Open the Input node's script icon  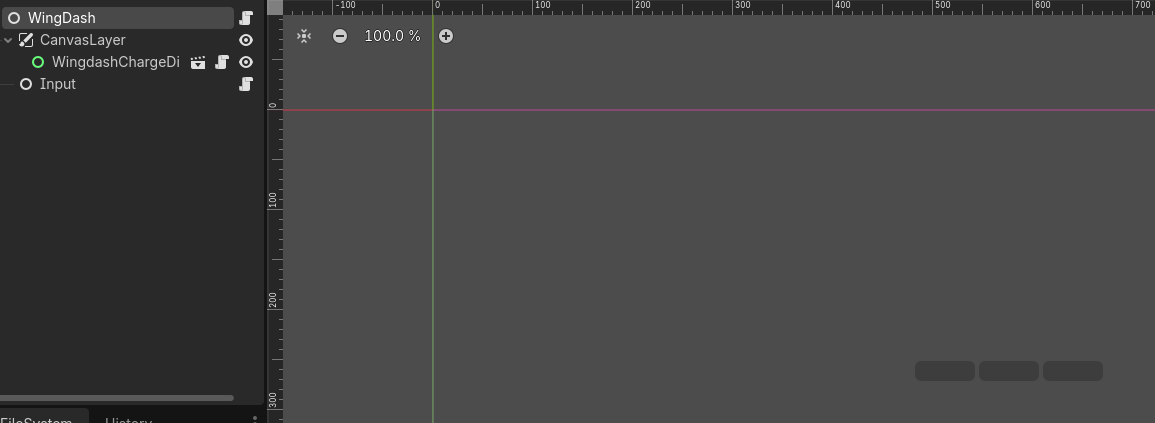point(246,84)
